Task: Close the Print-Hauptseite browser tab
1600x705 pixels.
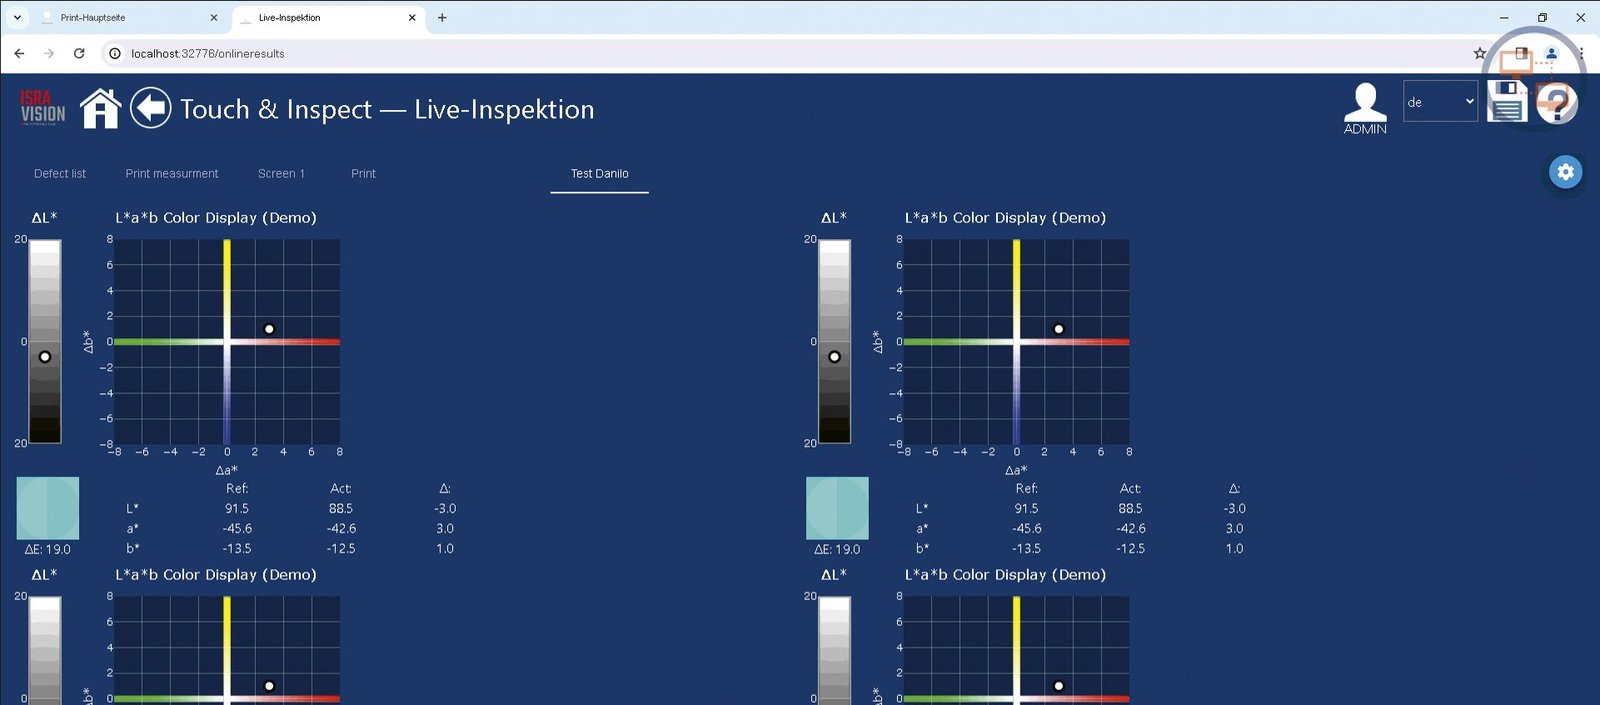Action: 214,17
